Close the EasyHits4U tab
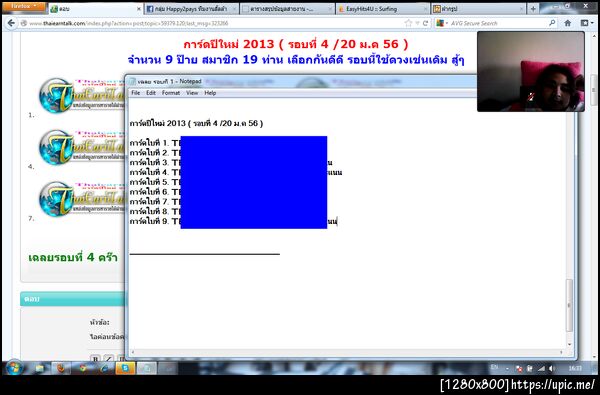The width and height of the screenshot is (600, 395). (x=425, y=9)
